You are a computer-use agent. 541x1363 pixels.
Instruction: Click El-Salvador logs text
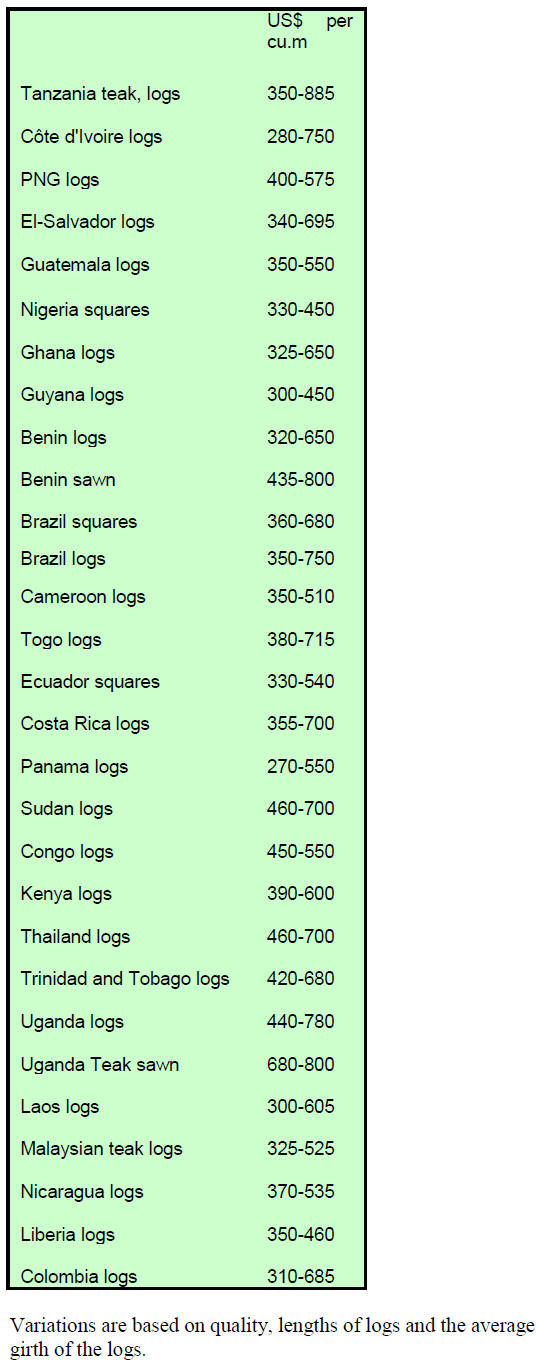tap(88, 222)
